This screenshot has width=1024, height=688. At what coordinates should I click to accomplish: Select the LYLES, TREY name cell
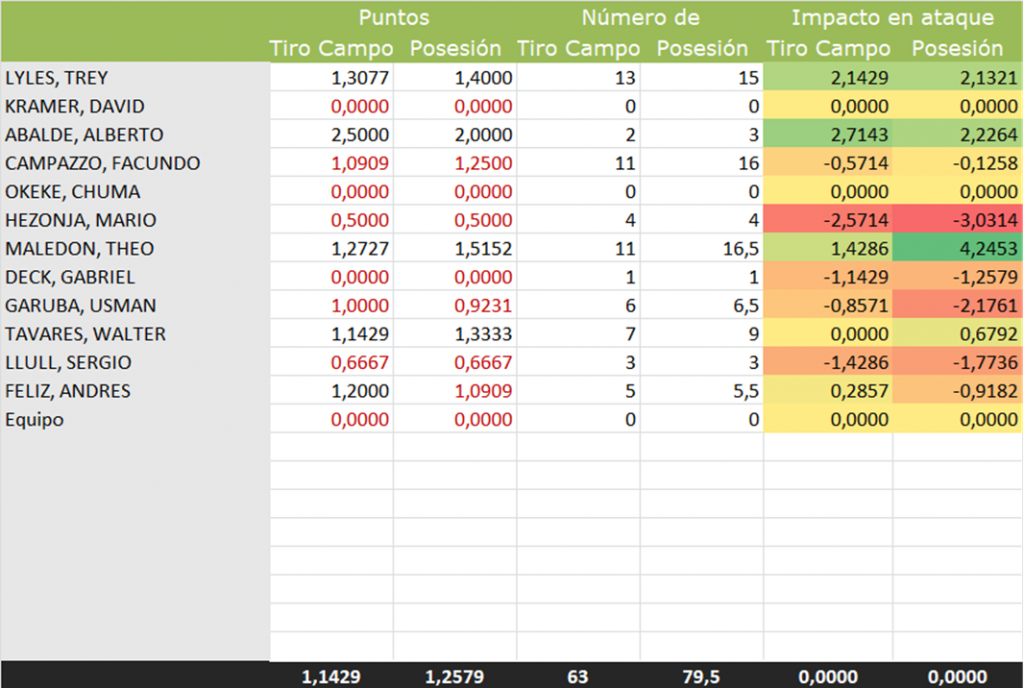click(57, 78)
